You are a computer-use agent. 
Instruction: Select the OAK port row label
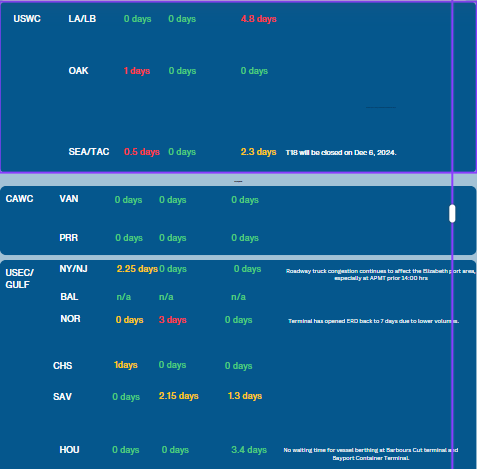[78, 71]
